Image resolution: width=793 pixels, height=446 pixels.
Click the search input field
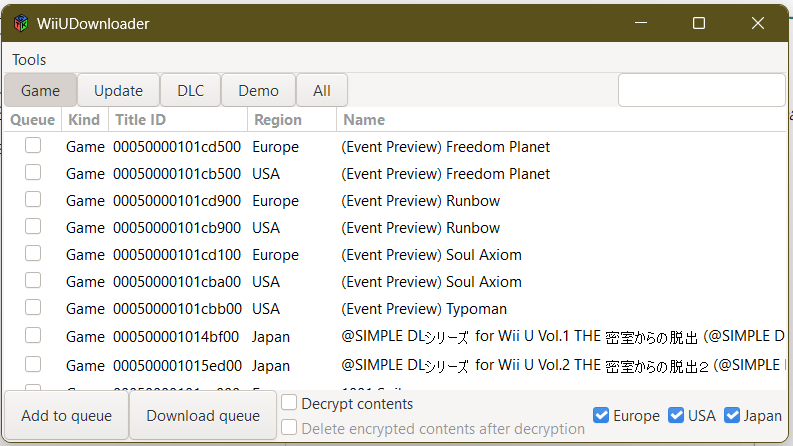pyautogui.click(x=701, y=90)
